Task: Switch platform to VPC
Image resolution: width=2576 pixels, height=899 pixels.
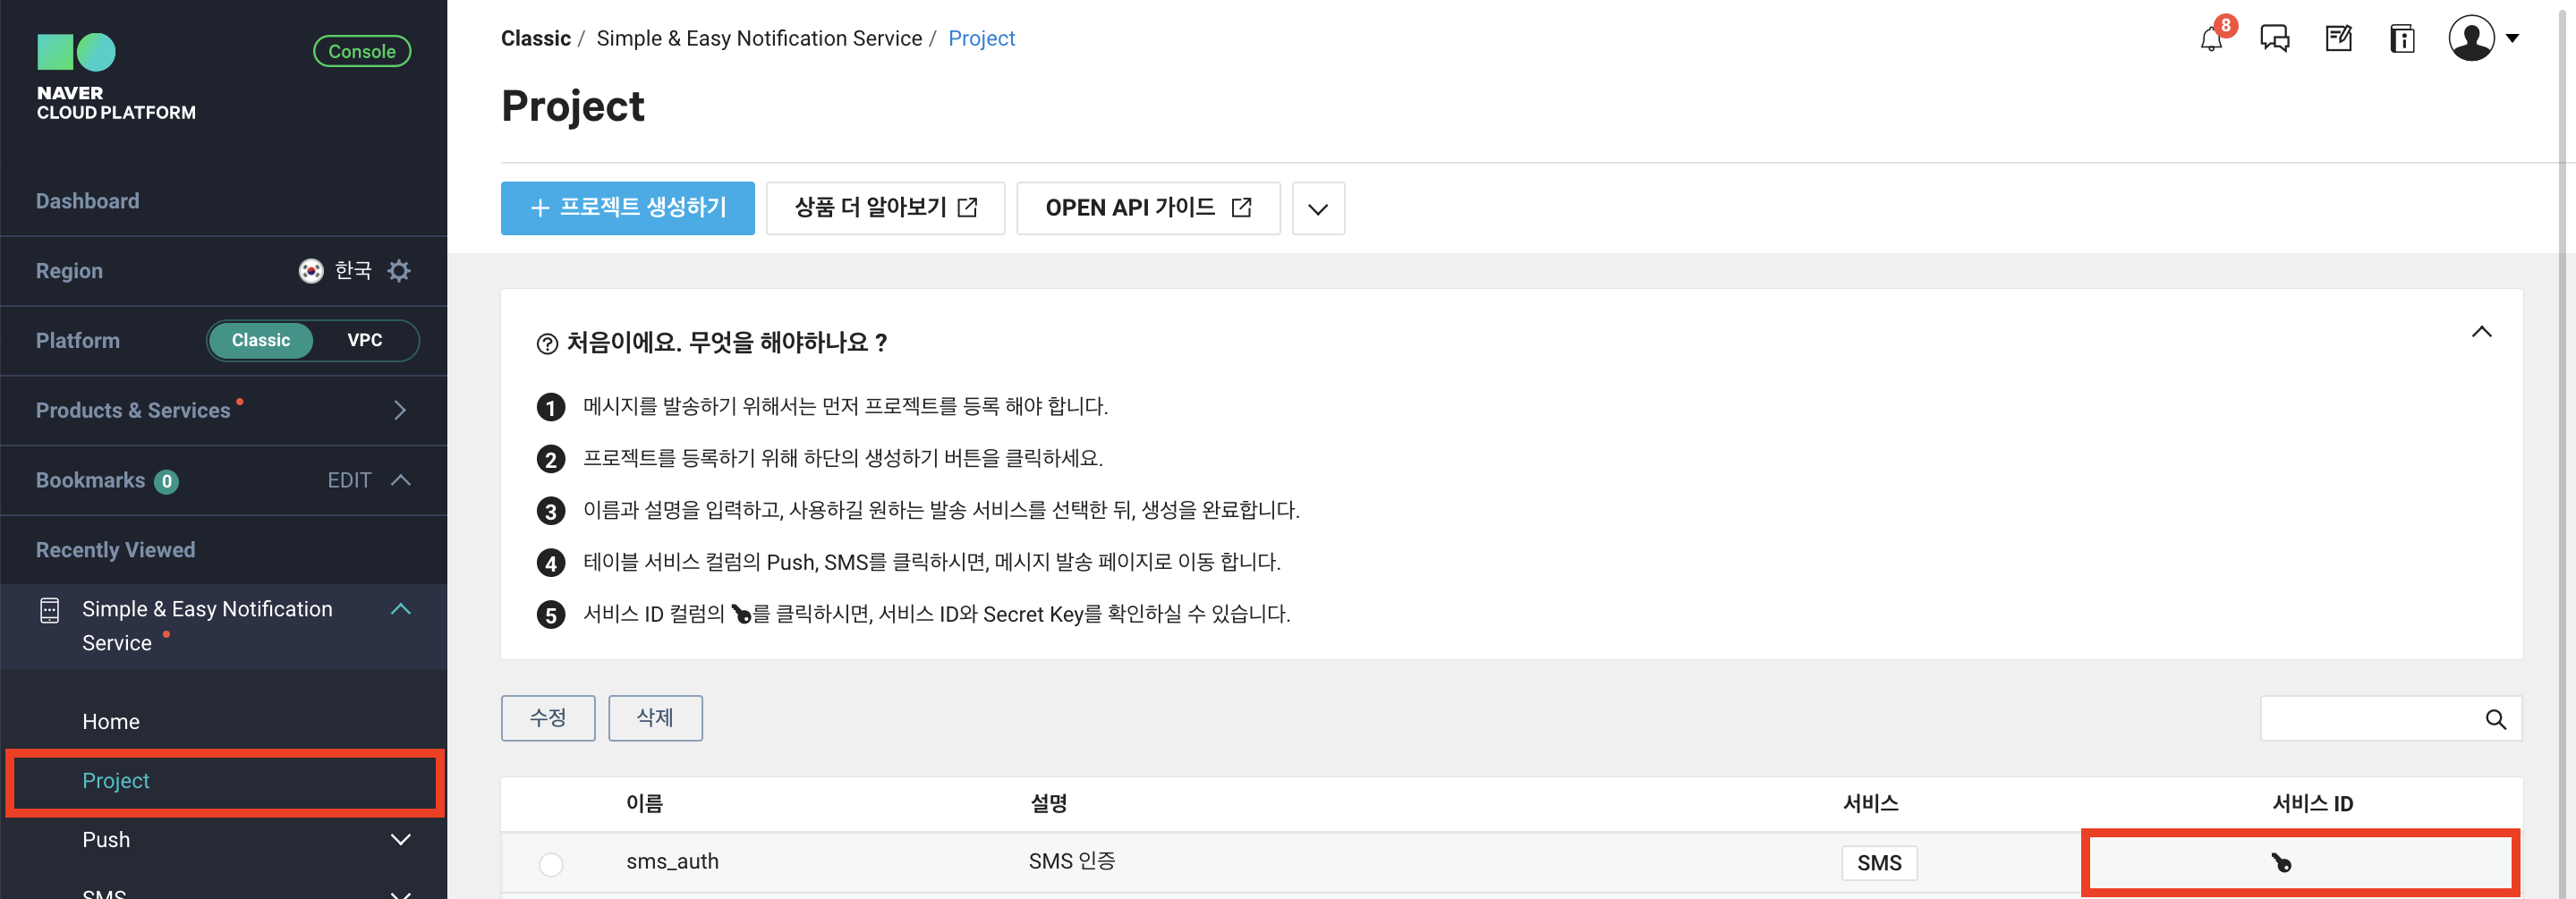Action: coord(365,340)
